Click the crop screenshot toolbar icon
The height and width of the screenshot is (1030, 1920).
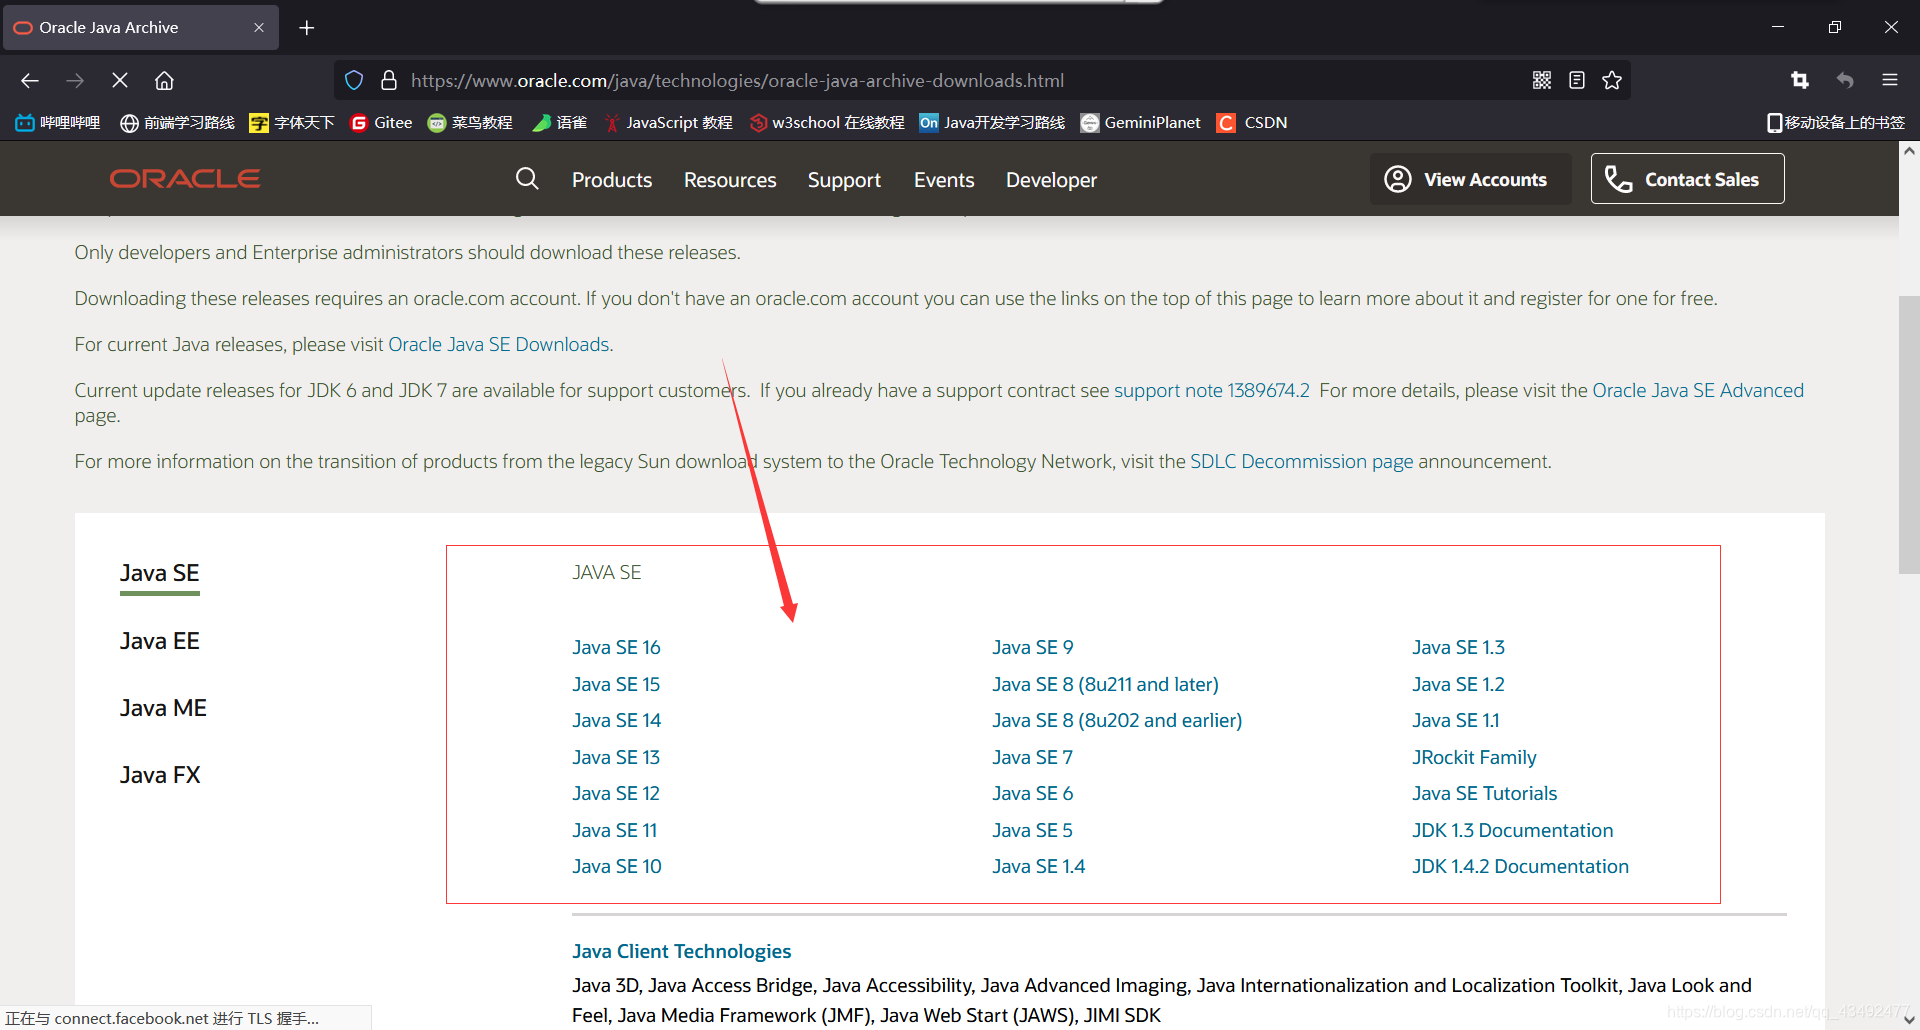pyautogui.click(x=1800, y=80)
